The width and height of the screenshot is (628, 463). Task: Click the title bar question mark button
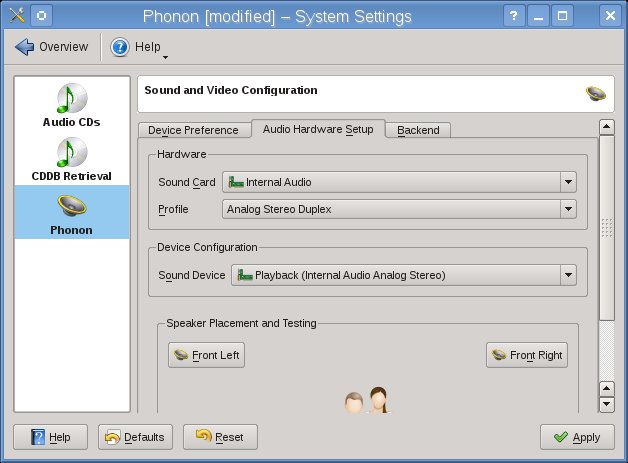(514, 16)
